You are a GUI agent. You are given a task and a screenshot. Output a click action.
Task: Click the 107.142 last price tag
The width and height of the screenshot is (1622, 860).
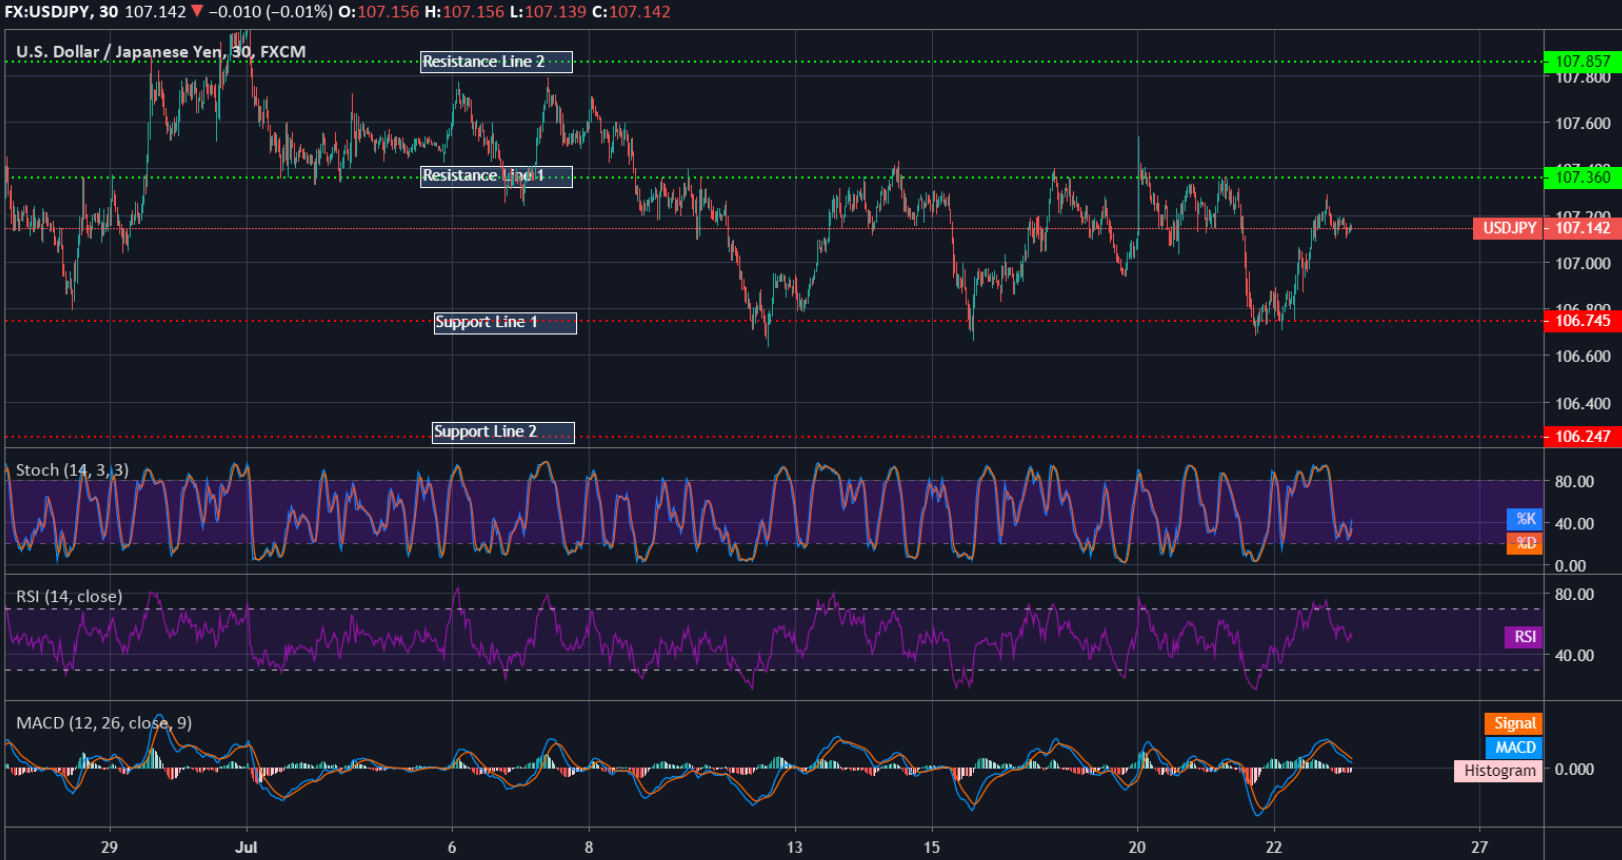1582,228
